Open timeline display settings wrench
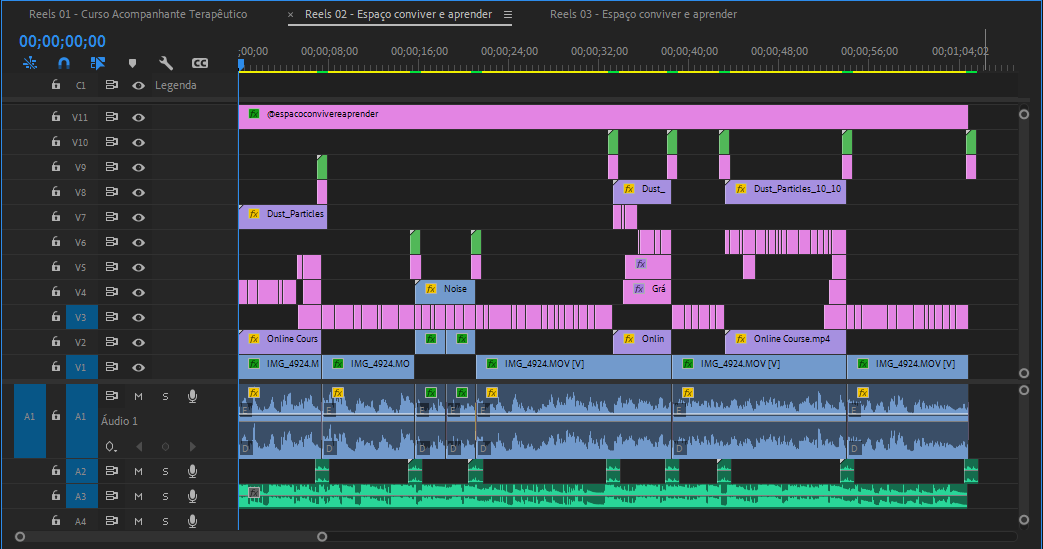1043x549 pixels. coord(166,63)
